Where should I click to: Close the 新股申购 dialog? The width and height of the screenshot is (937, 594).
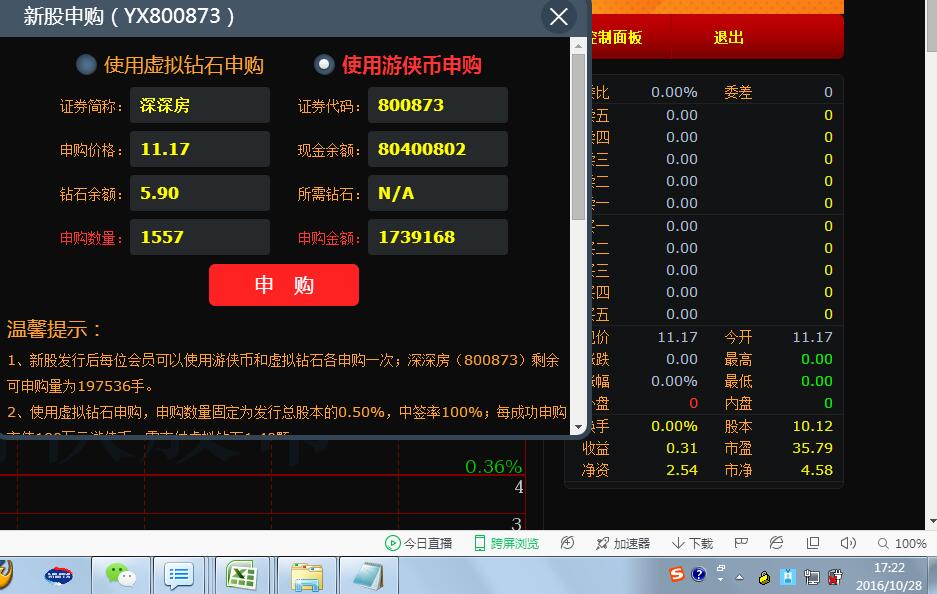pyautogui.click(x=559, y=17)
